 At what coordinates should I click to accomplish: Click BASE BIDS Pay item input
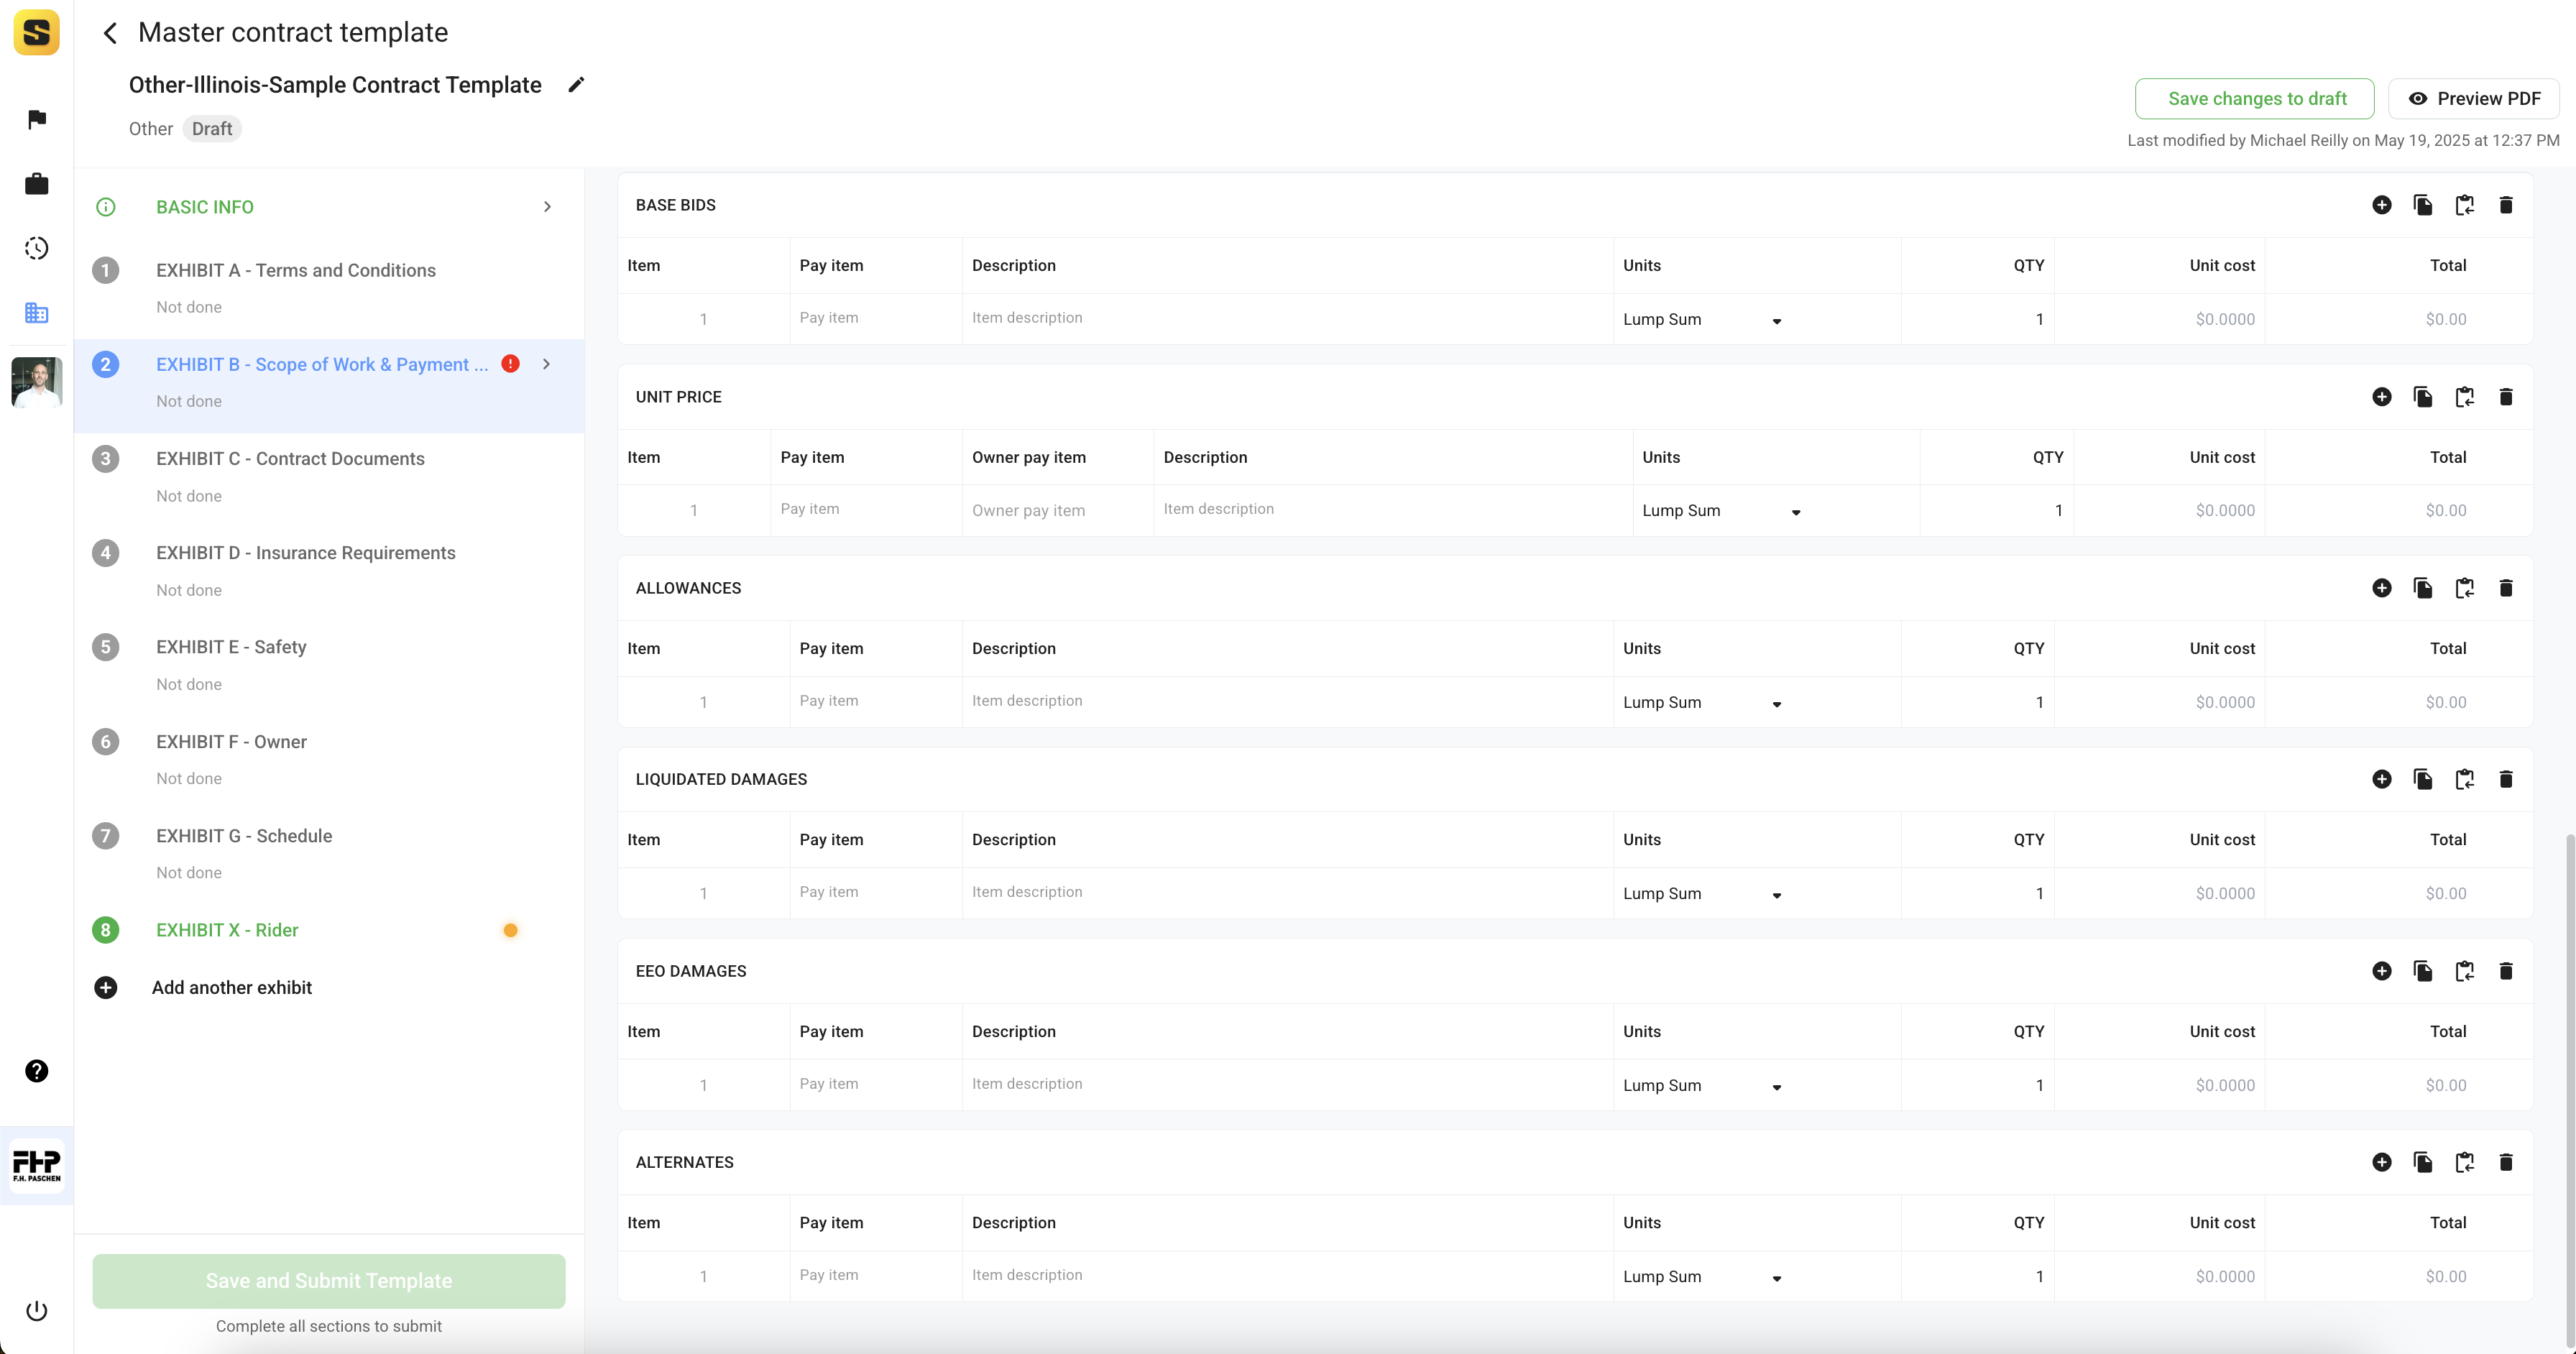coord(876,319)
